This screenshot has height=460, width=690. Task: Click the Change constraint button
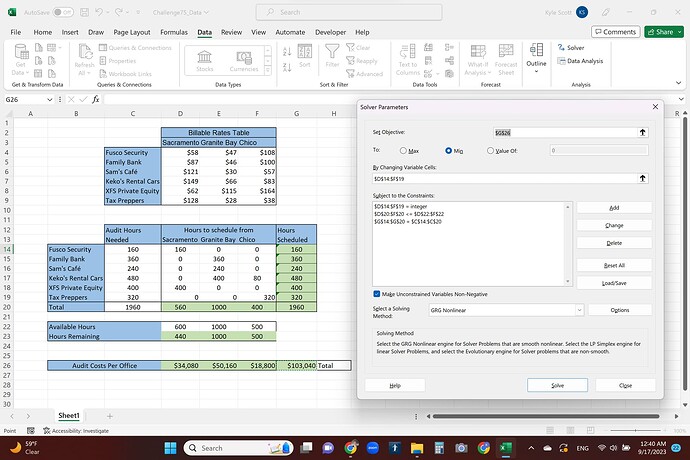click(614, 225)
